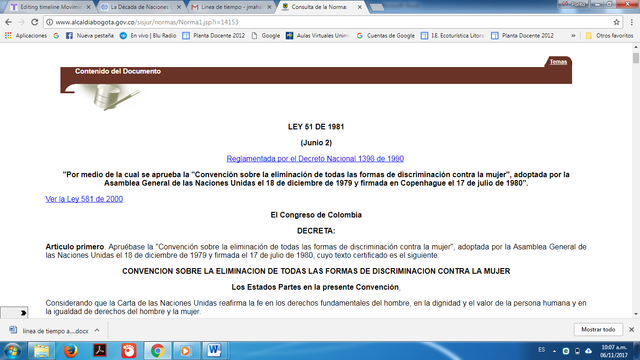The height and width of the screenshot is (360, 640).
Task: Show more bookmarks with the double chevron
Action: point(573,36)
